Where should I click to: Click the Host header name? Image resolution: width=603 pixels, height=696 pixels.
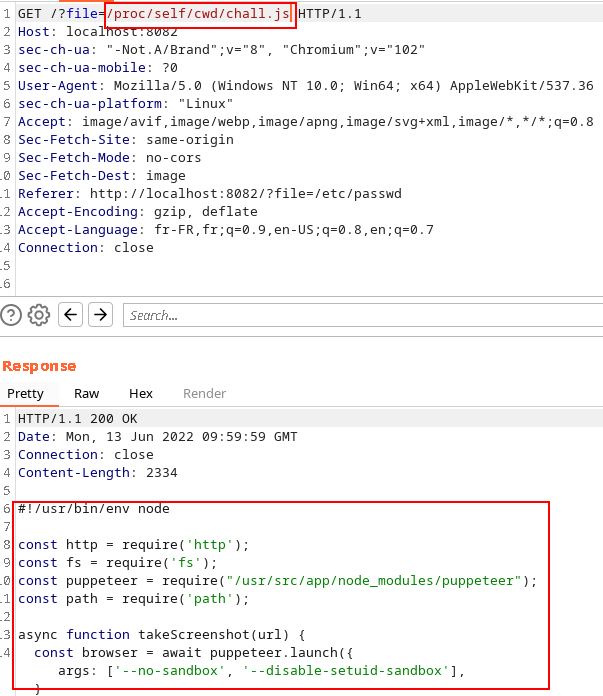tap(34, 32)
